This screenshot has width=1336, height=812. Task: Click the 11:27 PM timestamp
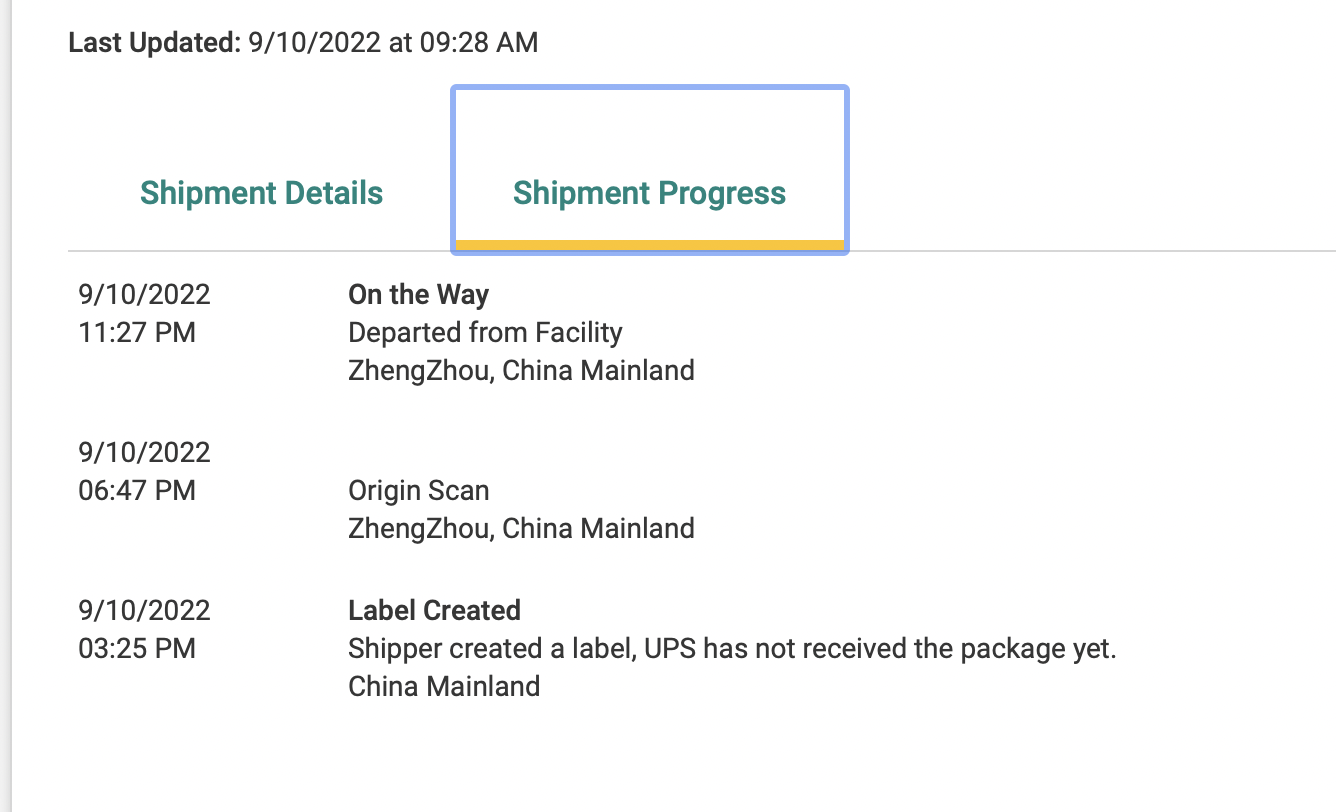[x=137, y=333]
